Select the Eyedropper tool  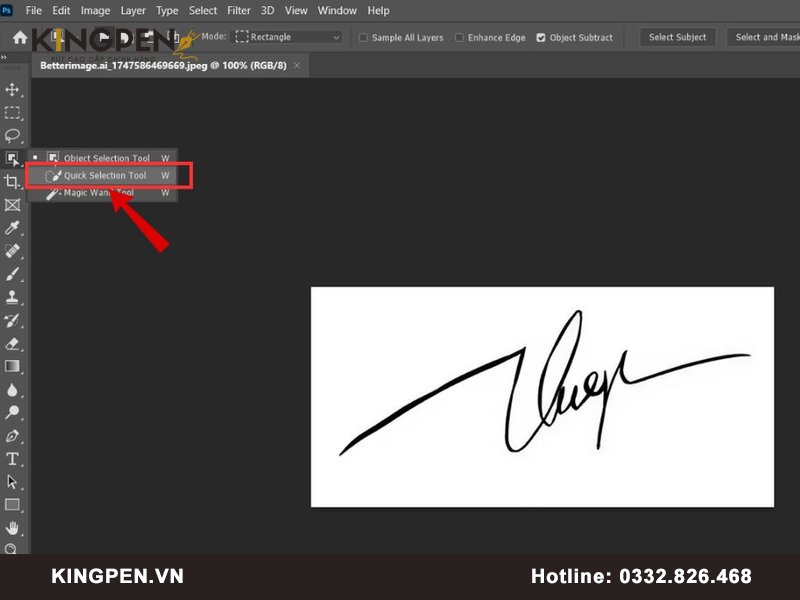[x=13, y=228]
